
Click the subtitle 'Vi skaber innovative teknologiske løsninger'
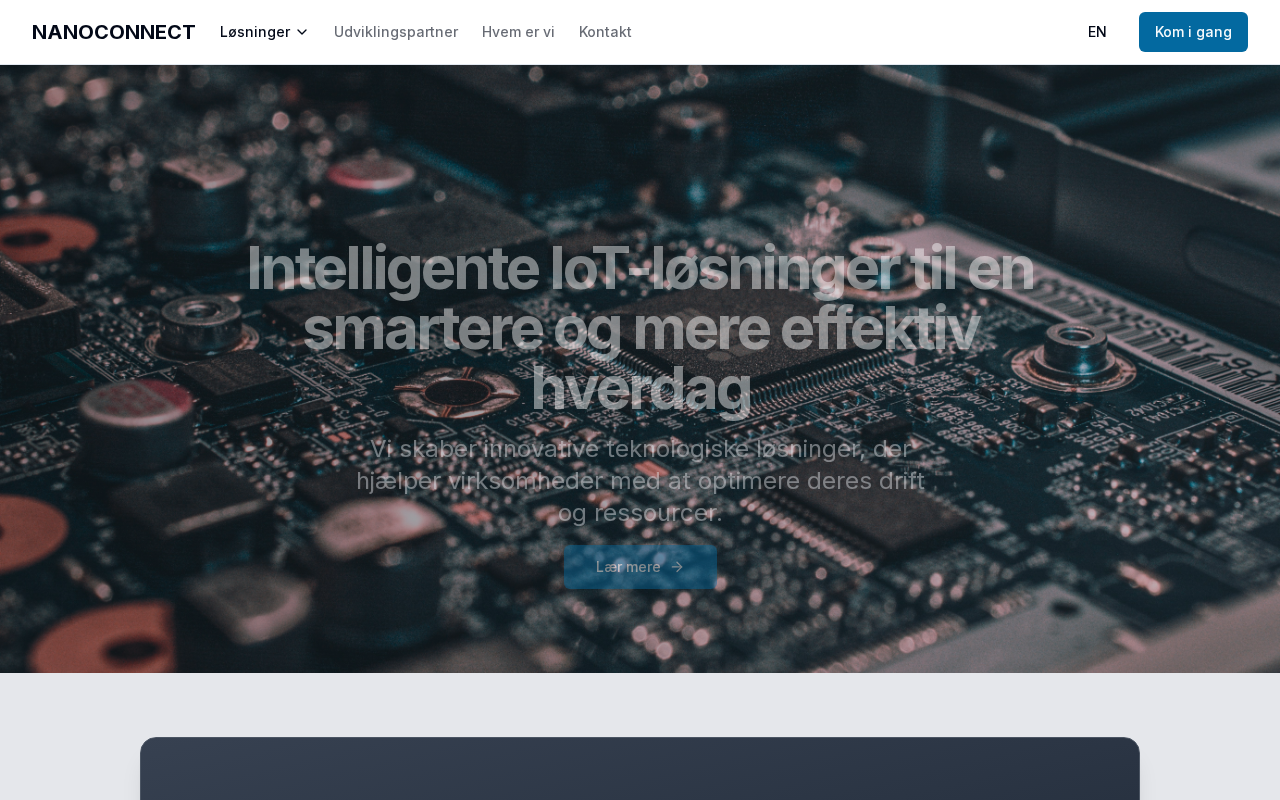click(640, 481)
